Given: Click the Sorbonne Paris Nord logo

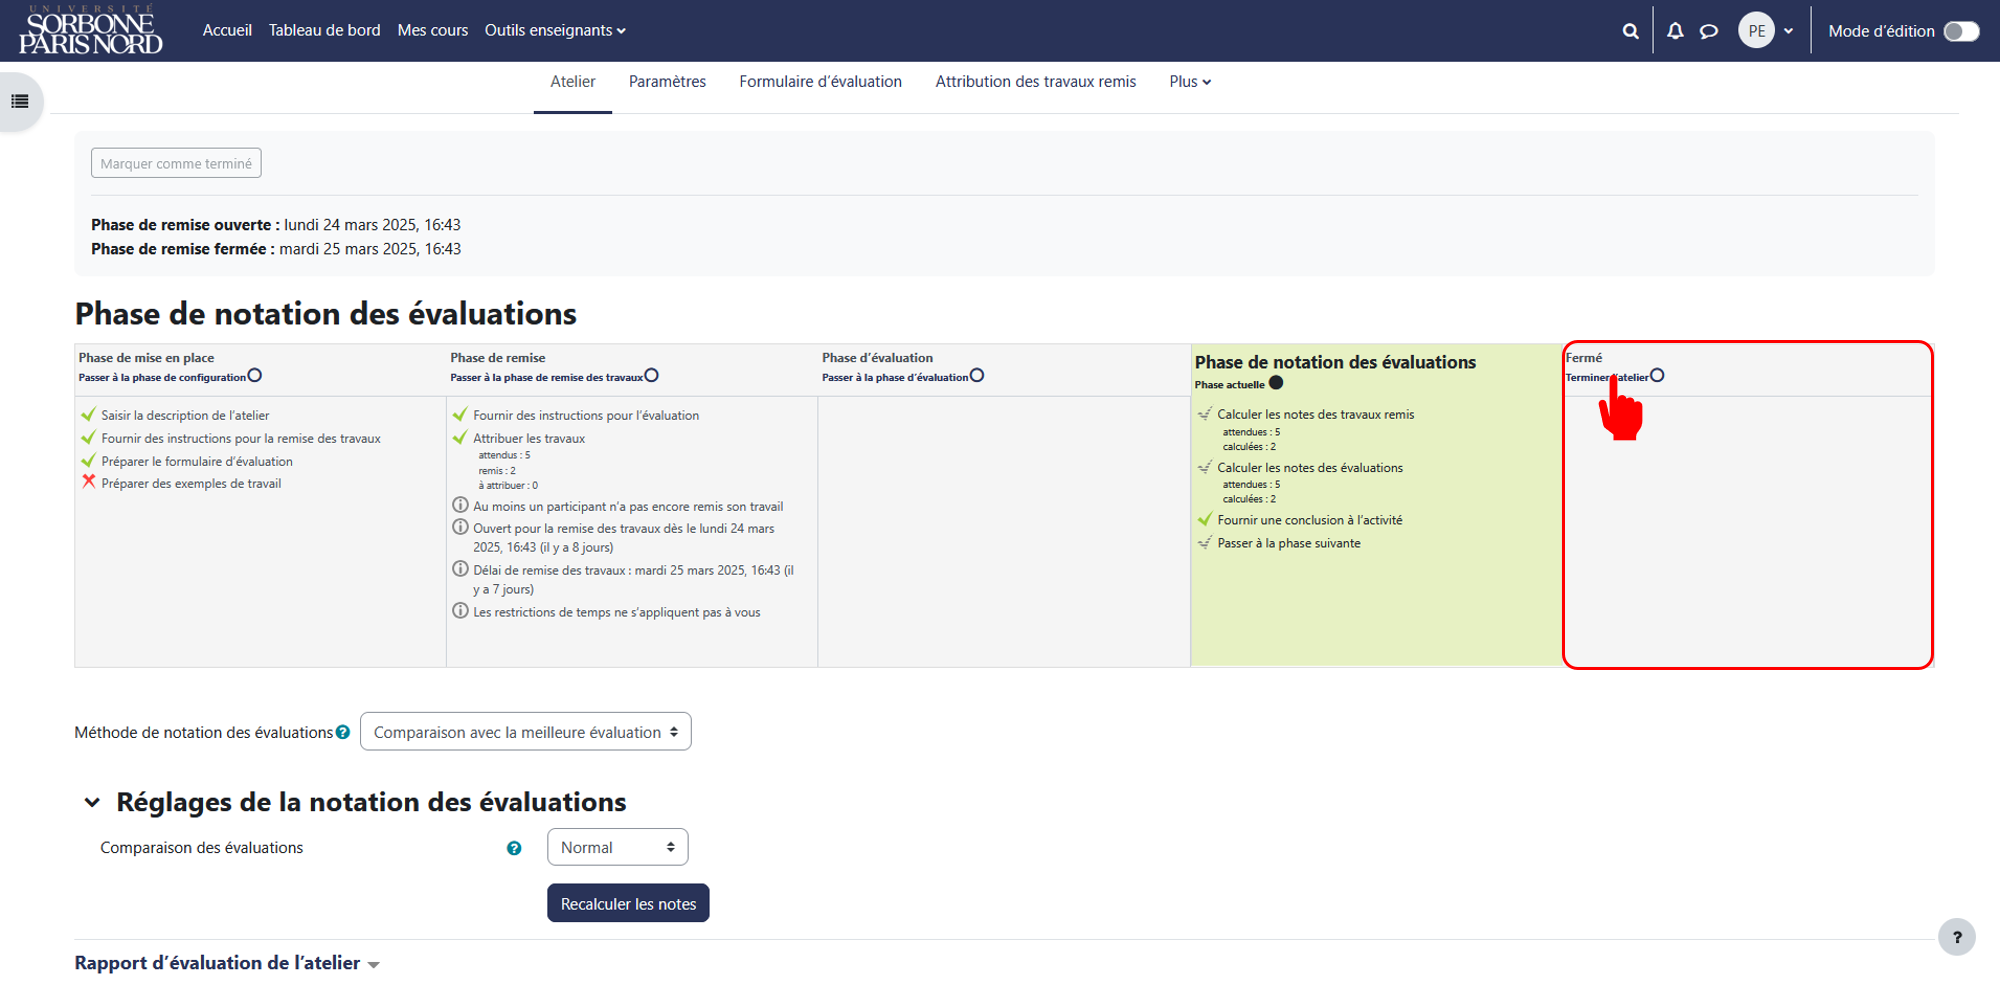Looking at the screenshot, I should pyautogui.click(x=90, y=30).
